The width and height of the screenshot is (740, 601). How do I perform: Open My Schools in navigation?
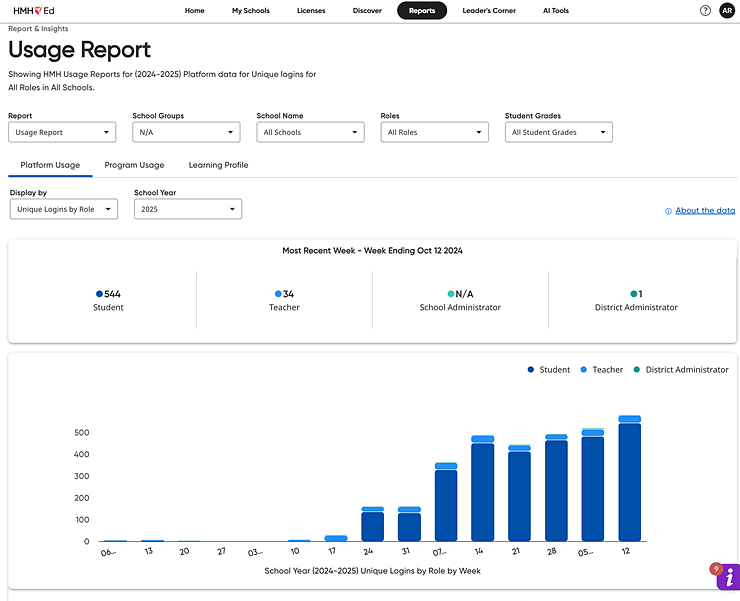pos(251,10)
